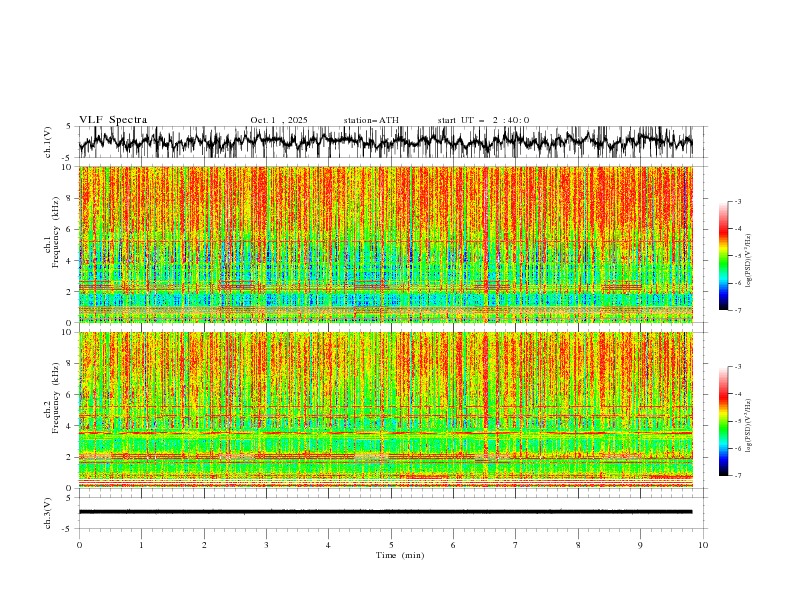Click the "station=ATH" label

tap(371, 120)
